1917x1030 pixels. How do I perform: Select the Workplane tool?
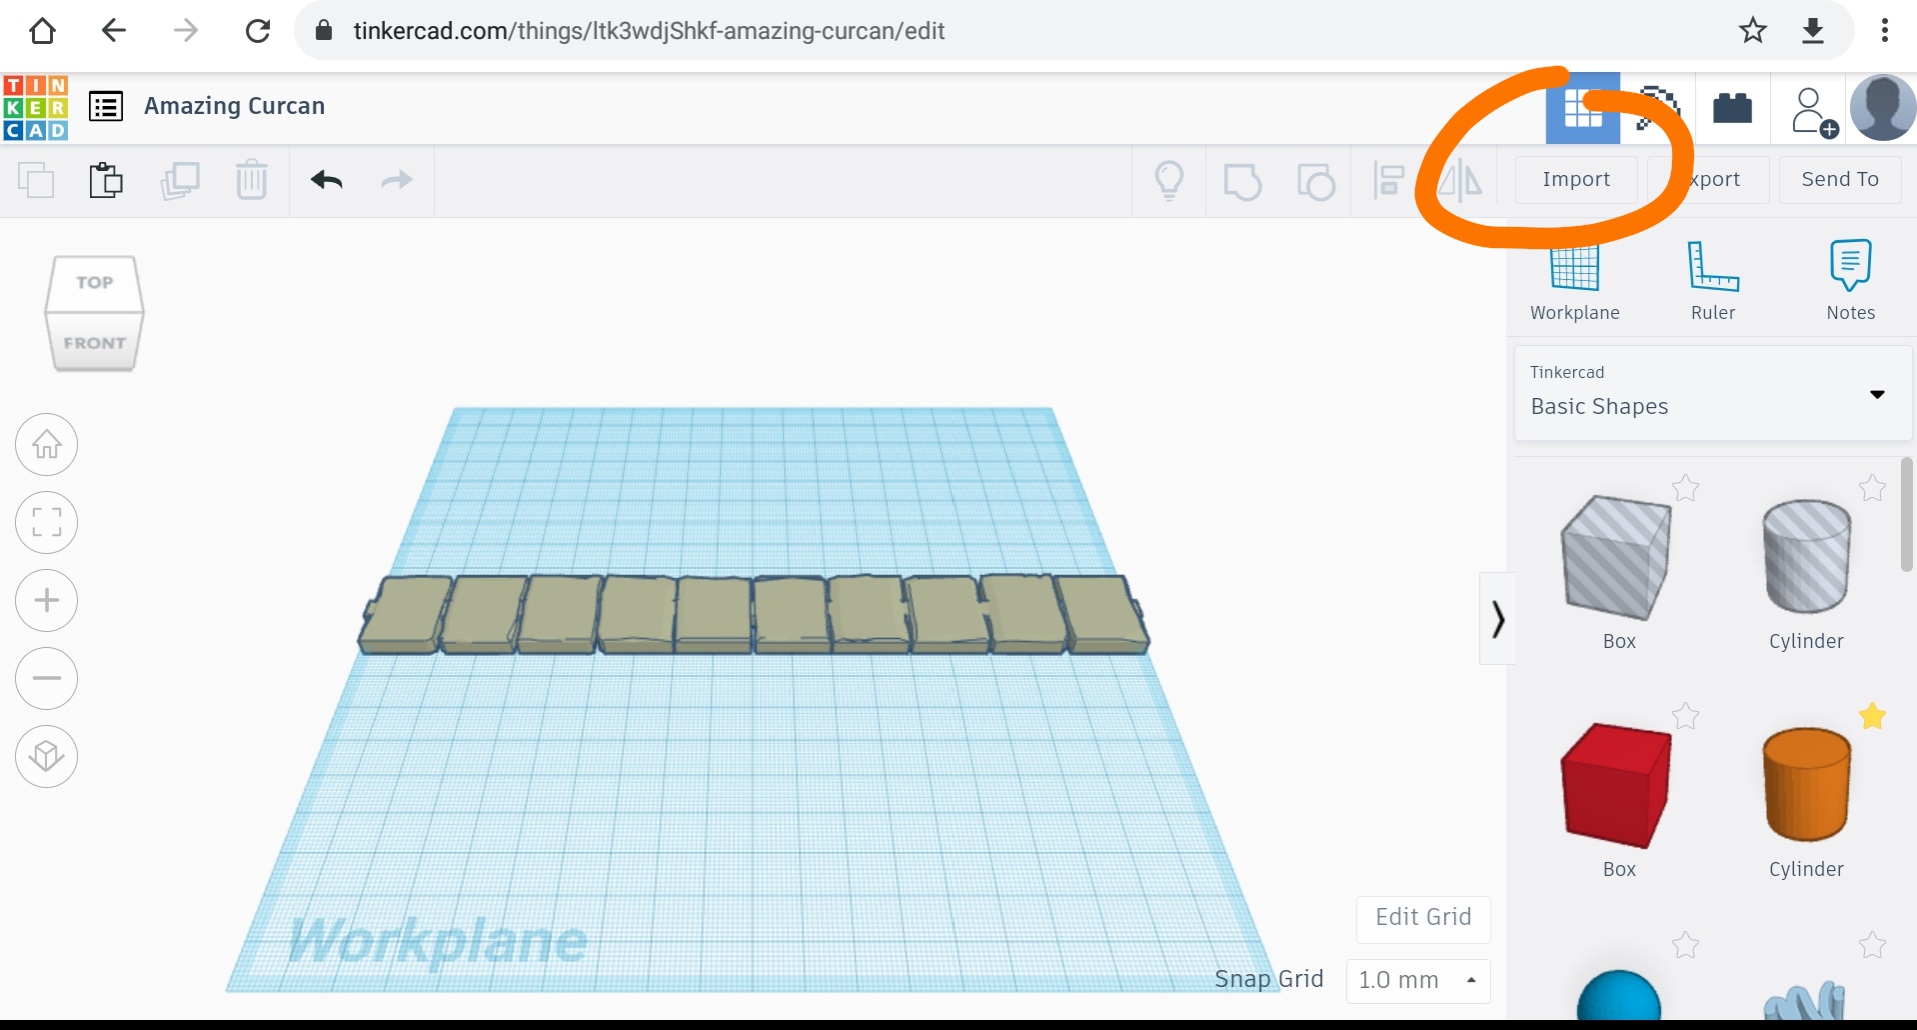click(x=1574, y=282)
